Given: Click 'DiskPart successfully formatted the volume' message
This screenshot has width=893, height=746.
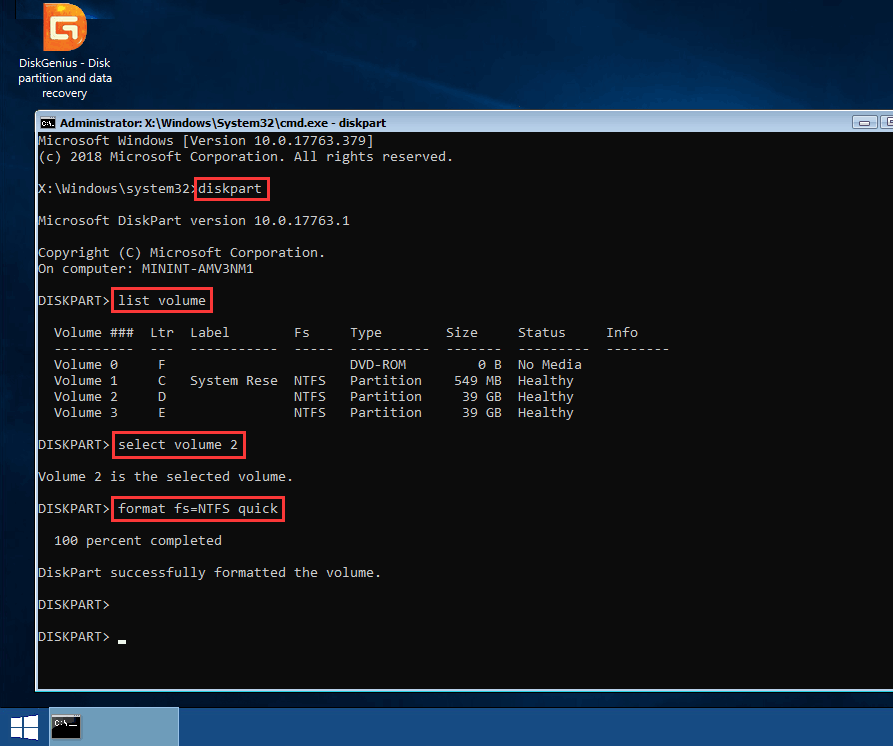Looking at the screenshot, I should [209, 573].
